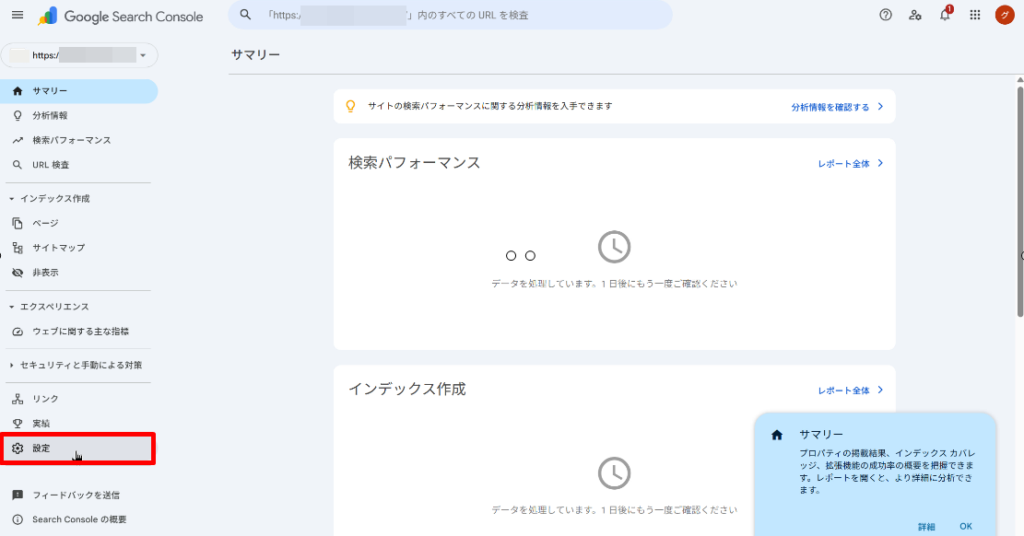Click the info icon for Search Console の概要
This screenshot has height=536, width=1024.
[x=18, y=520]
